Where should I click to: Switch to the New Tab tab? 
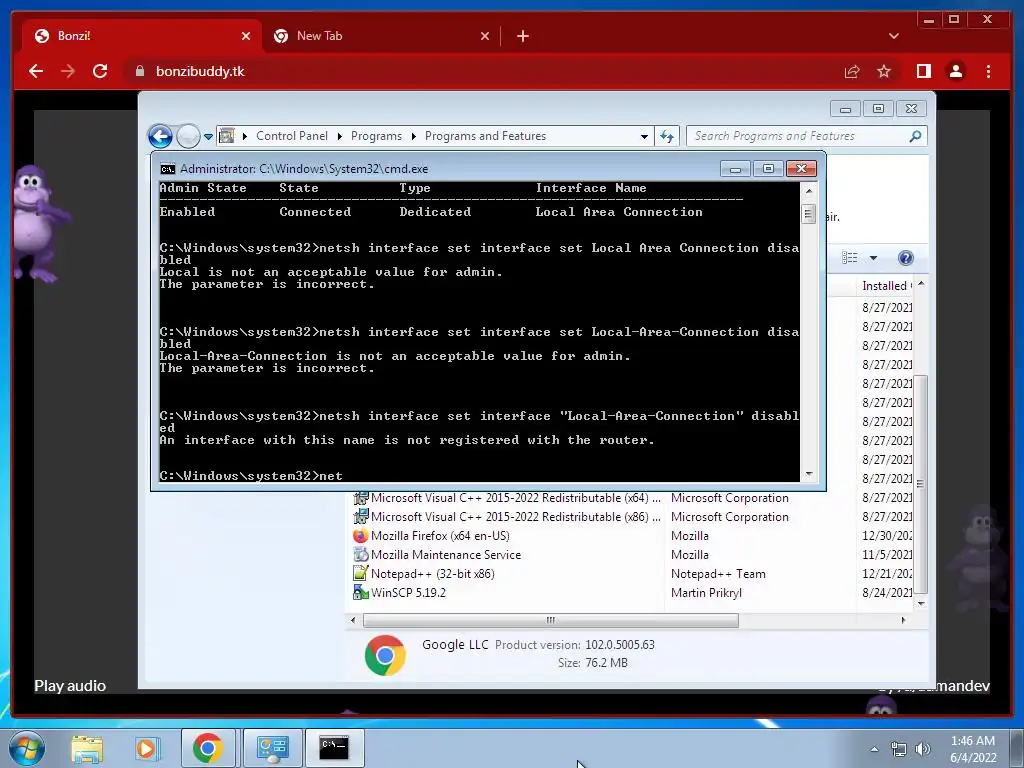coord(381,36)
